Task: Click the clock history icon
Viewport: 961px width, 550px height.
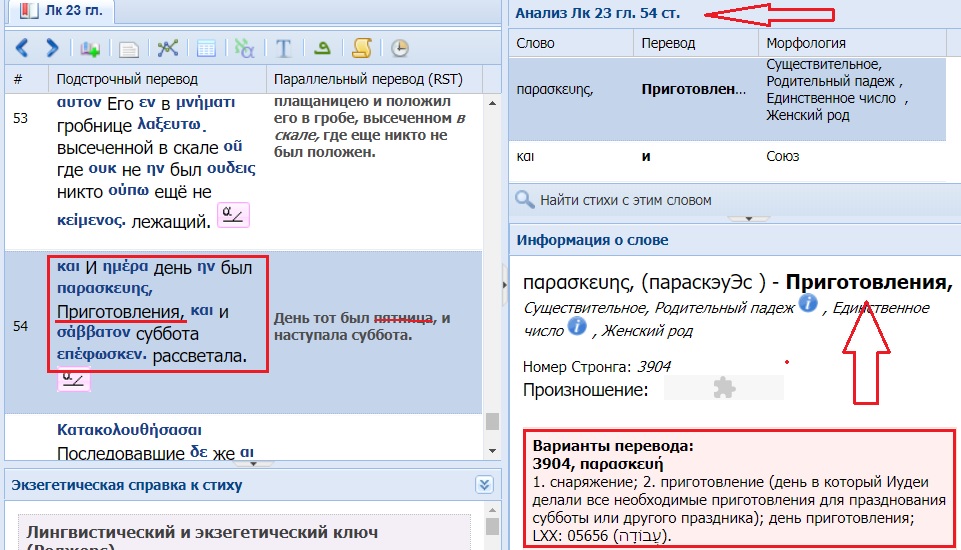Action: (x=399, y=48)
